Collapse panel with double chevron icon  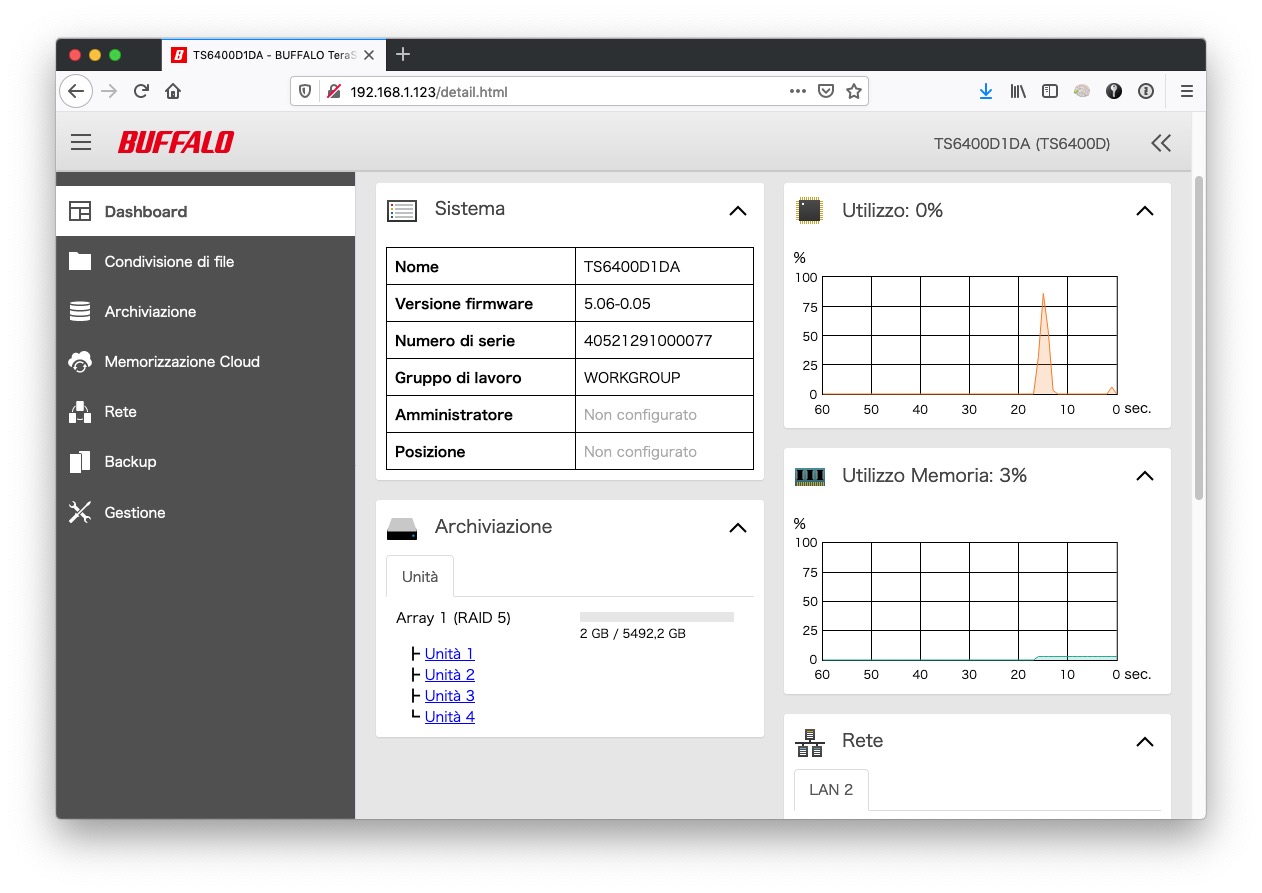(x=1160, y=143)
